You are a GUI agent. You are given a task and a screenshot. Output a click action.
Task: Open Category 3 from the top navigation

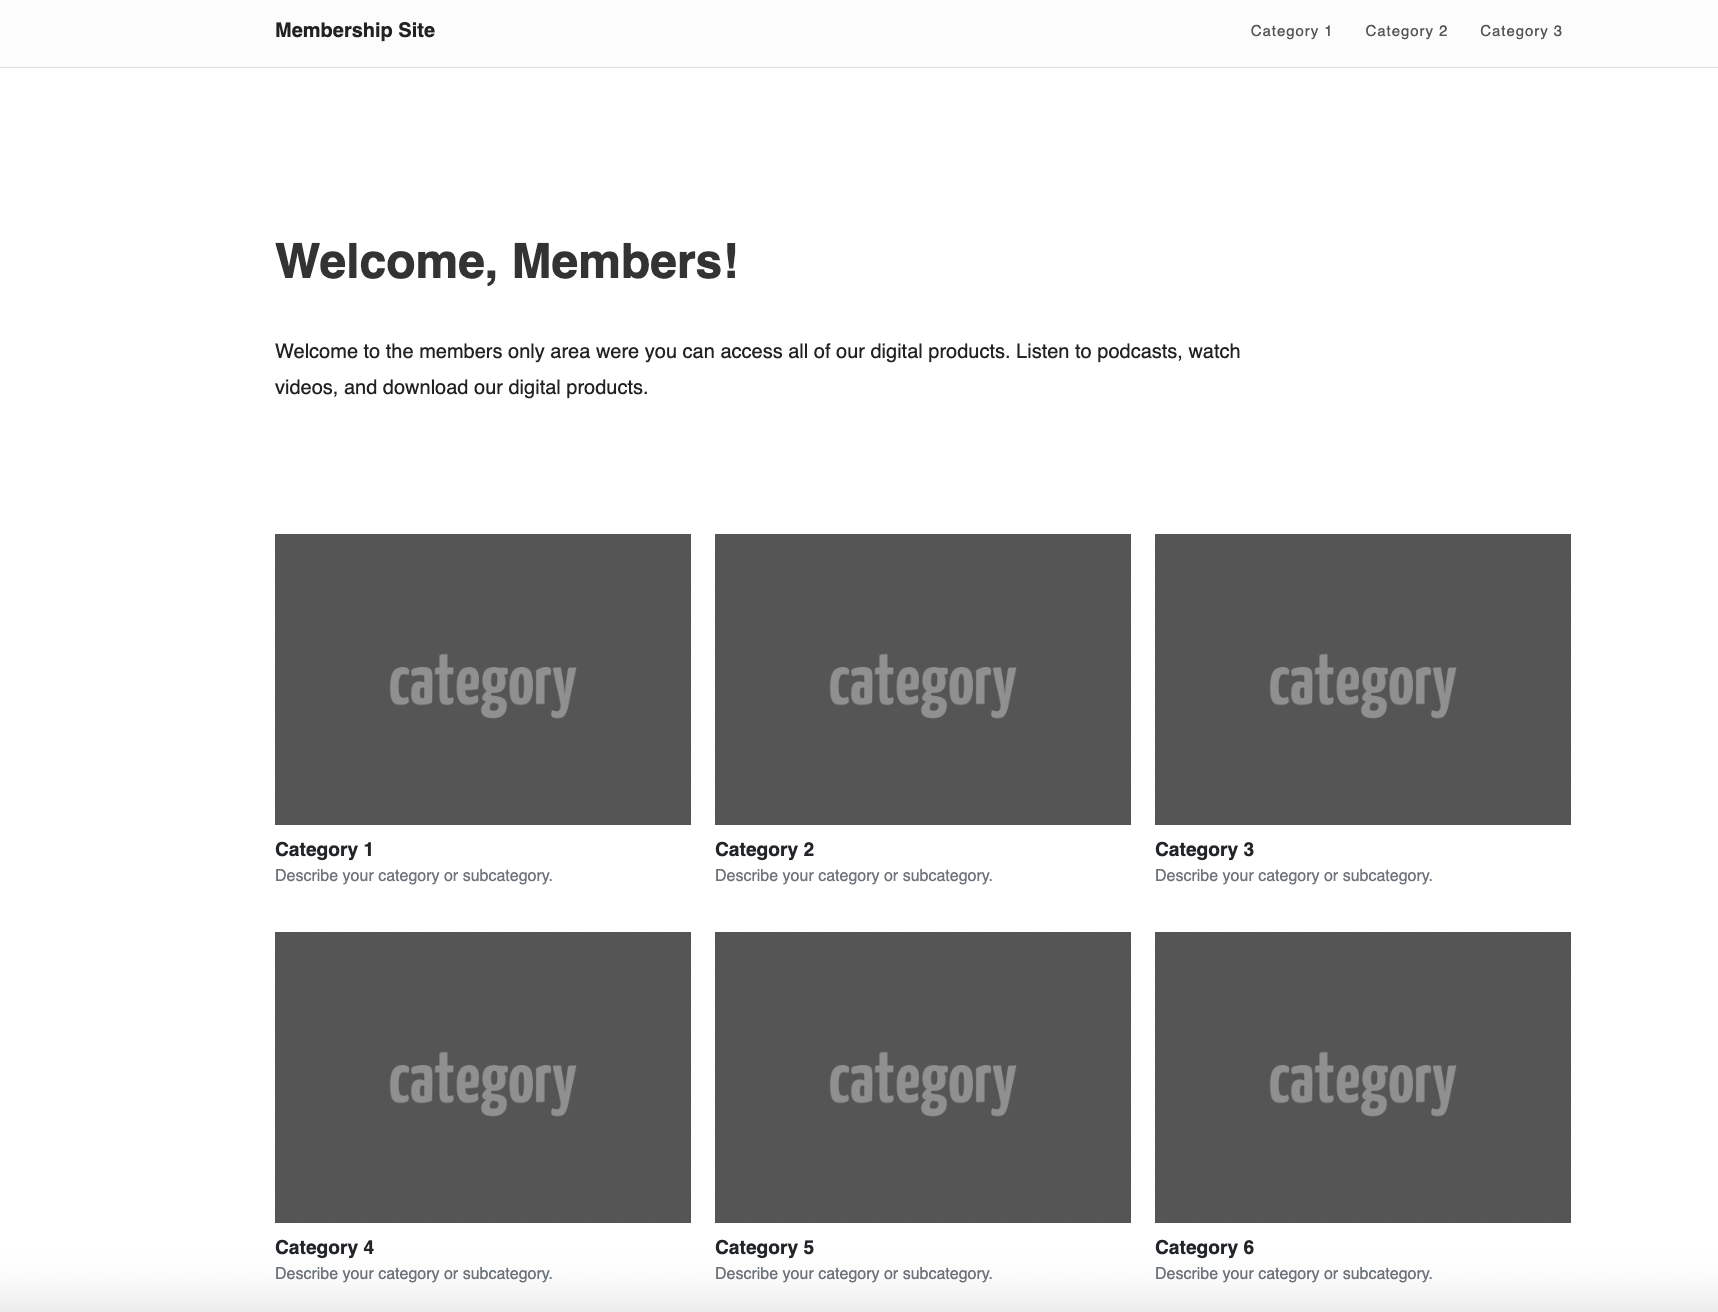[1521, 31]
